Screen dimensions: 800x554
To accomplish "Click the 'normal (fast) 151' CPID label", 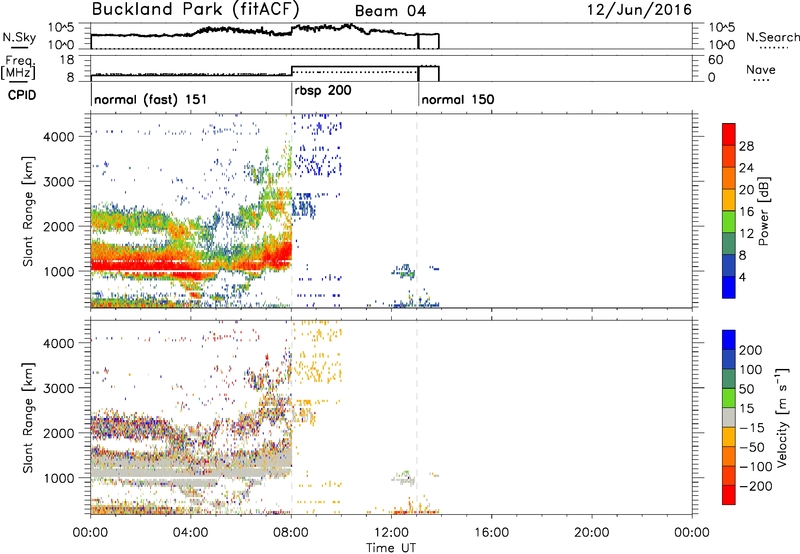I will 151,99.
